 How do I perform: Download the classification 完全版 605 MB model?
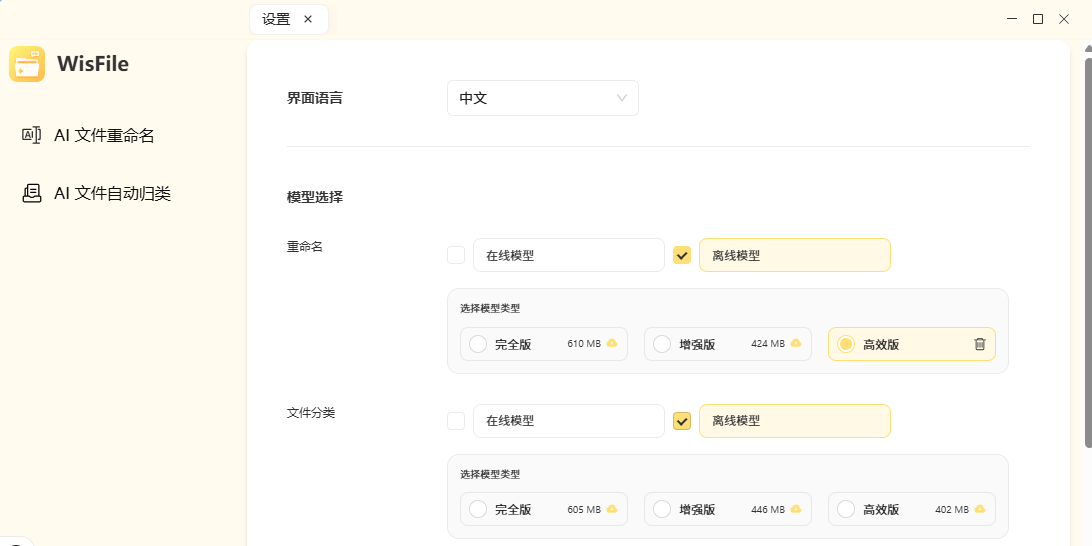612,509
